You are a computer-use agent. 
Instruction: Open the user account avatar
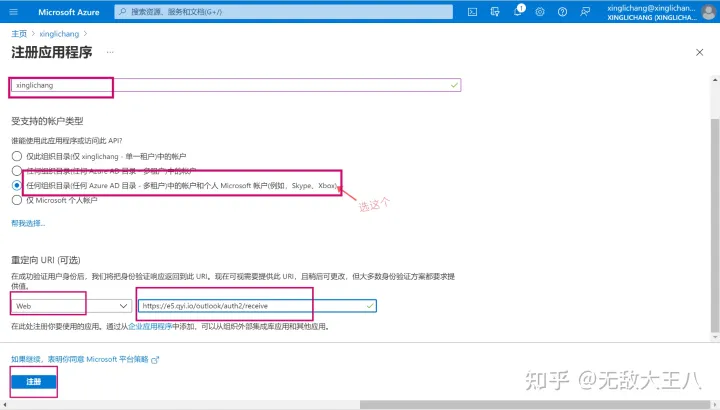708,12
